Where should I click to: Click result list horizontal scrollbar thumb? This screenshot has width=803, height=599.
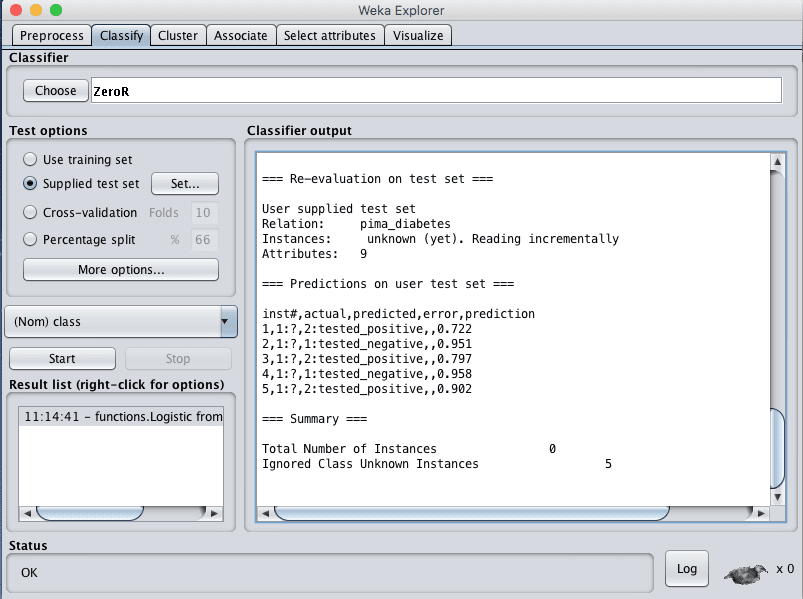[90, 513]
